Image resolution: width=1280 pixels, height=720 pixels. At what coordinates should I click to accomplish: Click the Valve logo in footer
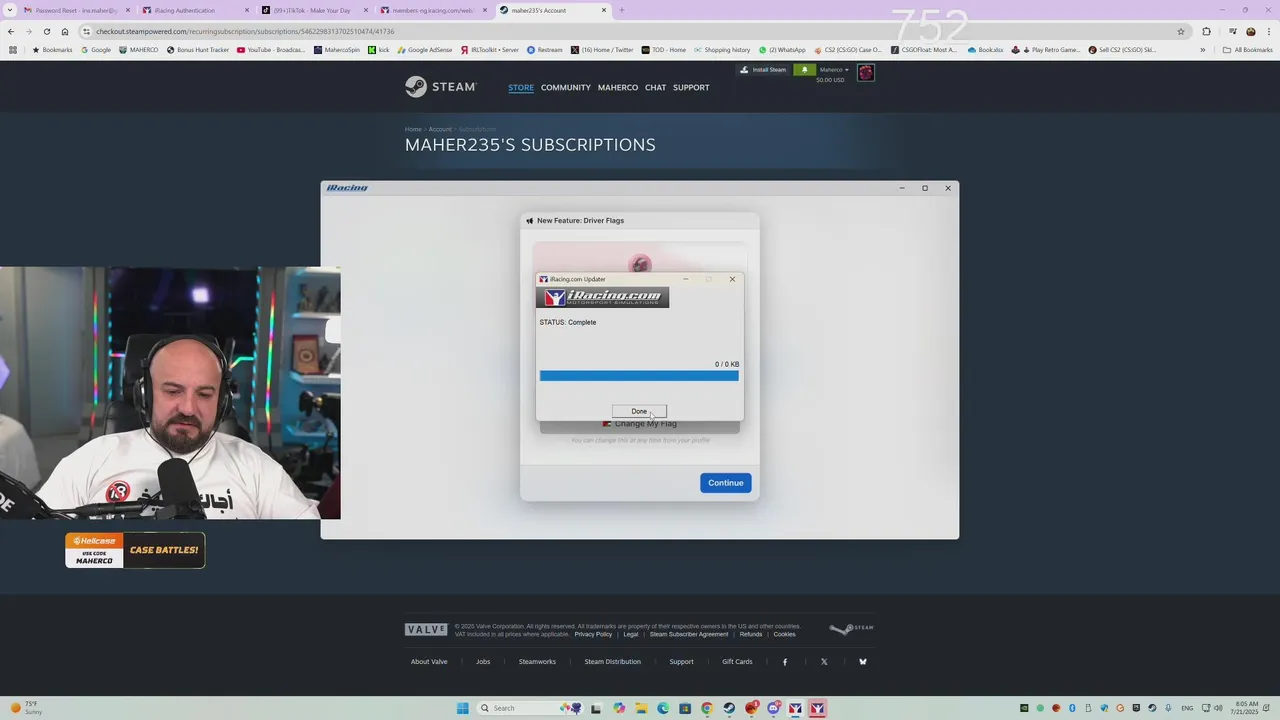(x=426, y=629)
